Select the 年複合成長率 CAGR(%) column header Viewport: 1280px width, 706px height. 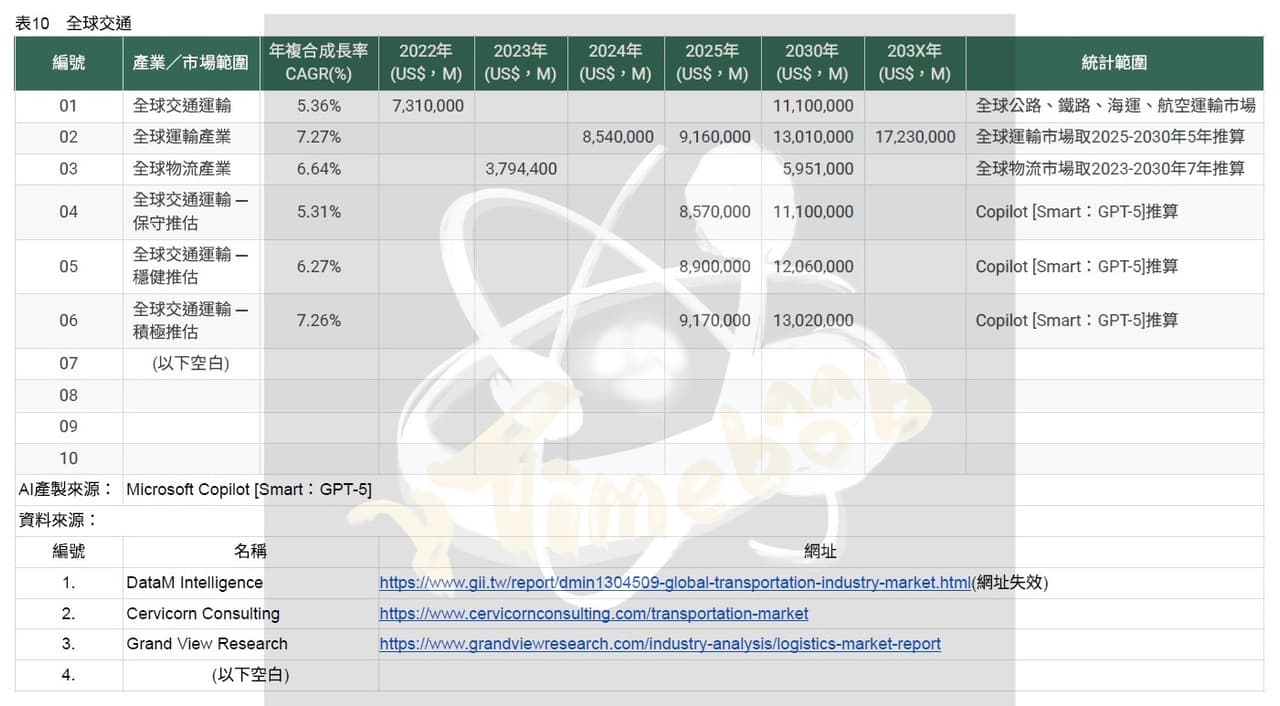319,62
